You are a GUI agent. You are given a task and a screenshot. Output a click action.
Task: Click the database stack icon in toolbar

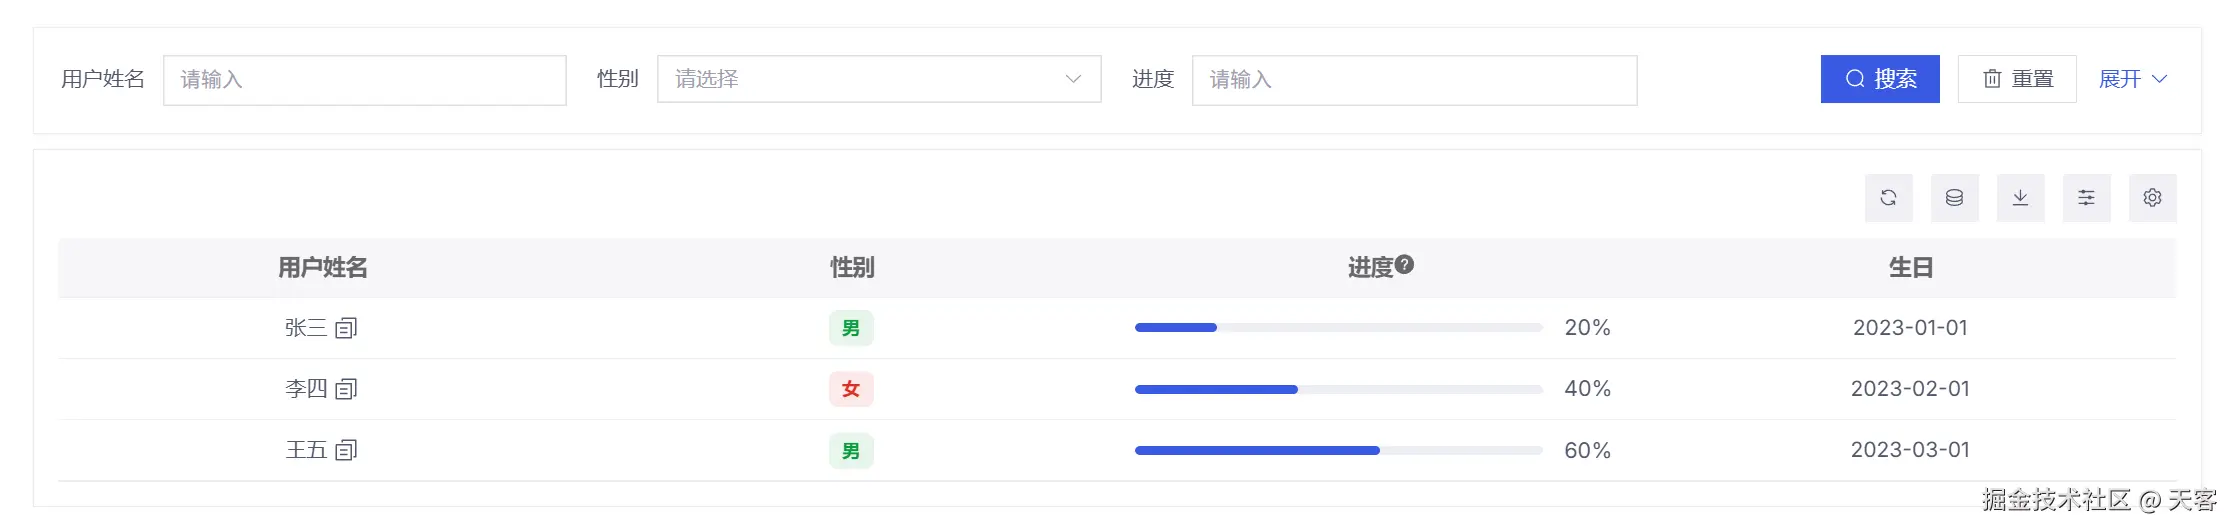coord(1954,198)
